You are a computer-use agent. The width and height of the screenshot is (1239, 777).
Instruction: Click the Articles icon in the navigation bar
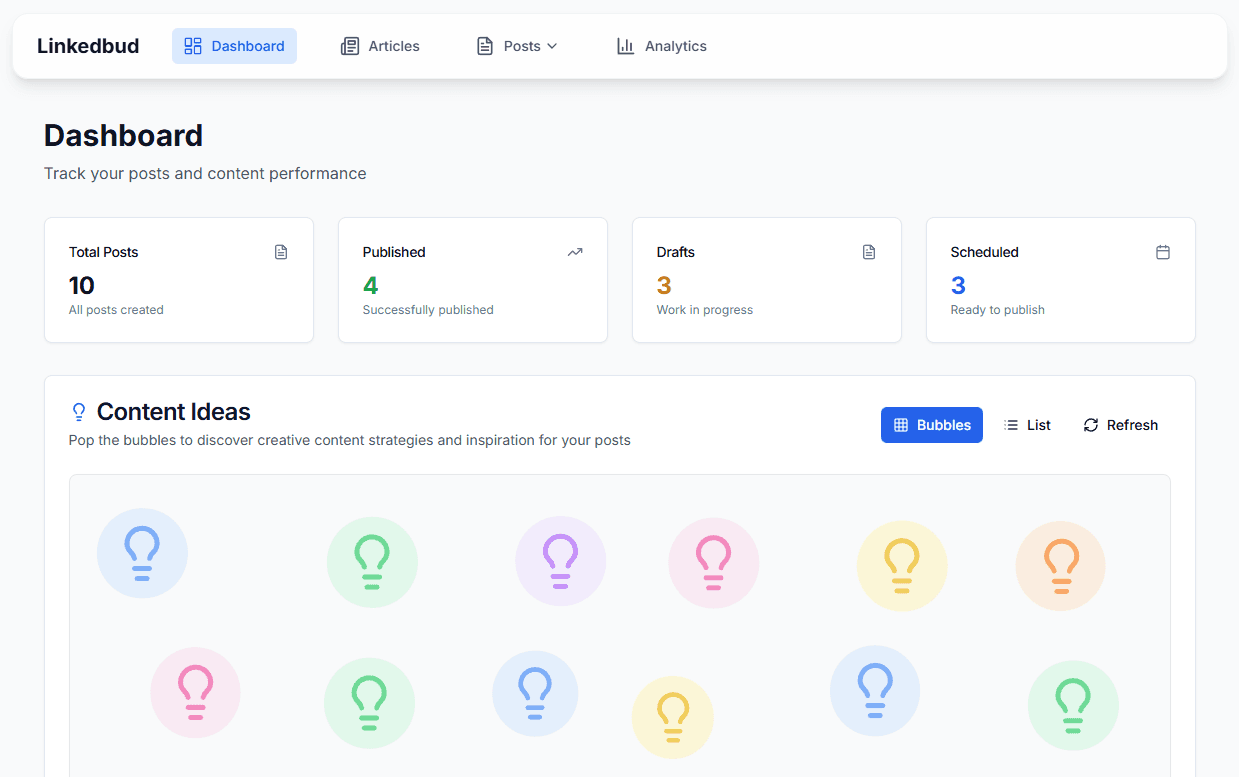click(x=350, y=45)
